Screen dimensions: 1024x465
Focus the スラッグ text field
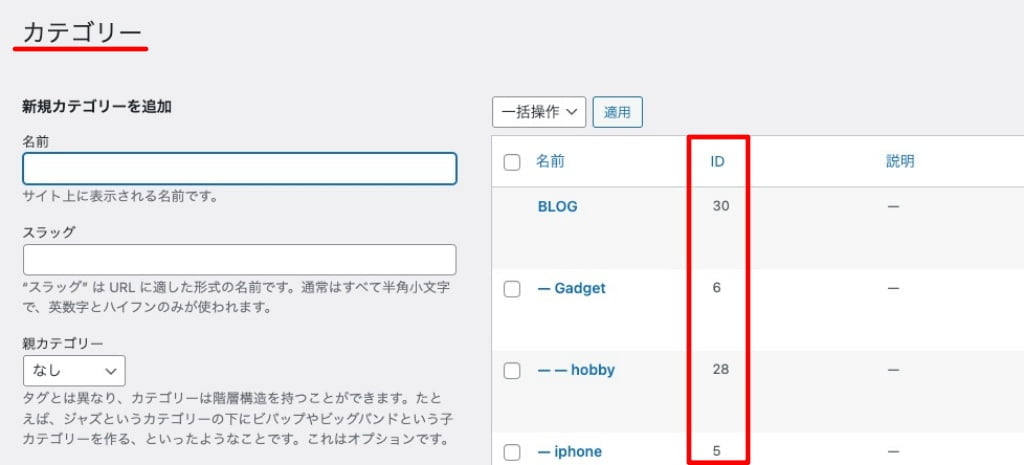pyautogui.click(x=240, y=259)
